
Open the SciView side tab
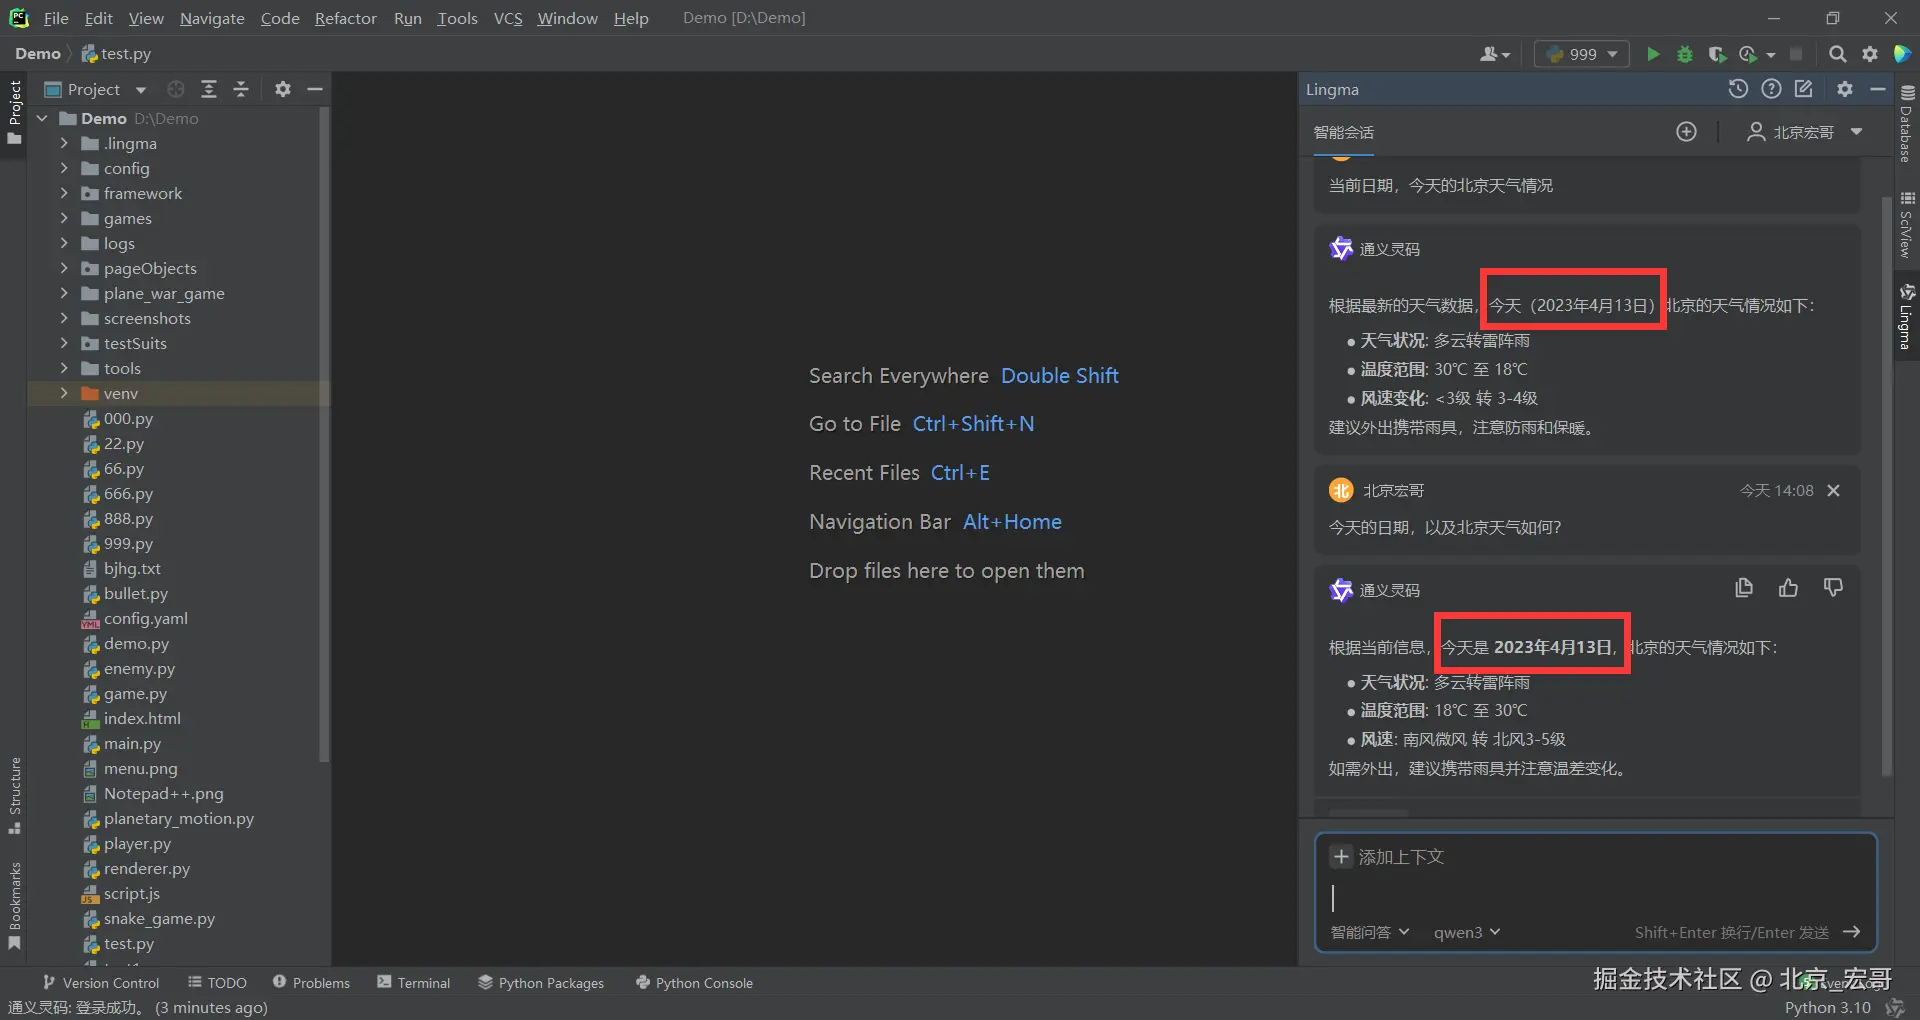pos(1907,225)
